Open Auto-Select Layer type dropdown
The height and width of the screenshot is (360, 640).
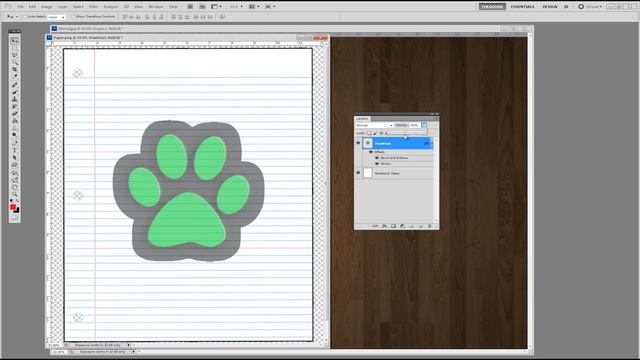click(x=56, y=17)
